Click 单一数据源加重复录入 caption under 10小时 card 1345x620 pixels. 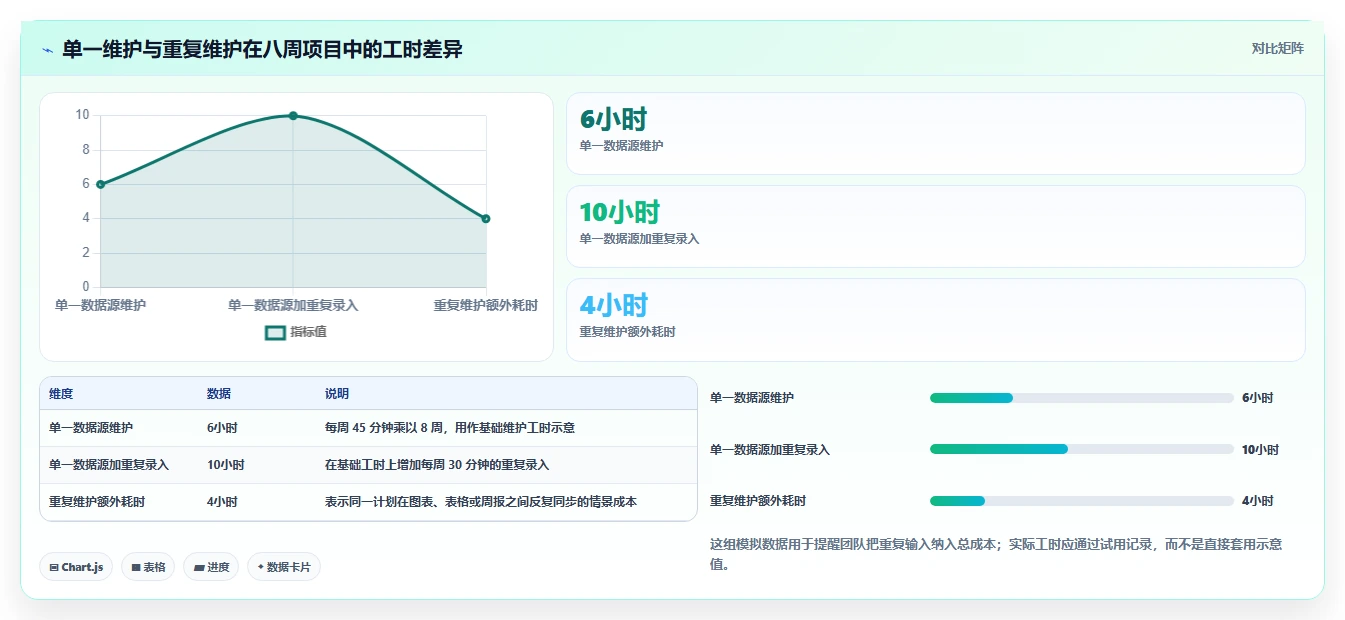(x=639, y=239)
